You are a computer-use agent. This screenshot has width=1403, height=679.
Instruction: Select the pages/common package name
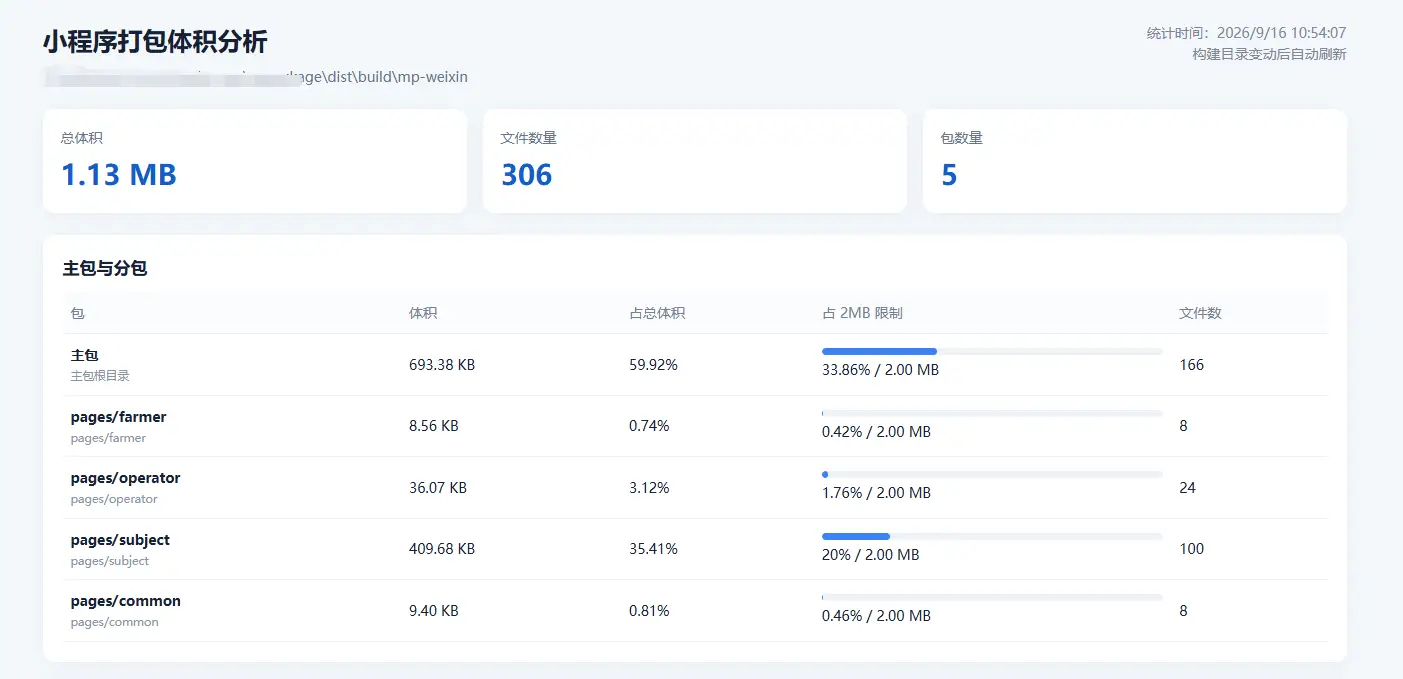click(126, 601)
